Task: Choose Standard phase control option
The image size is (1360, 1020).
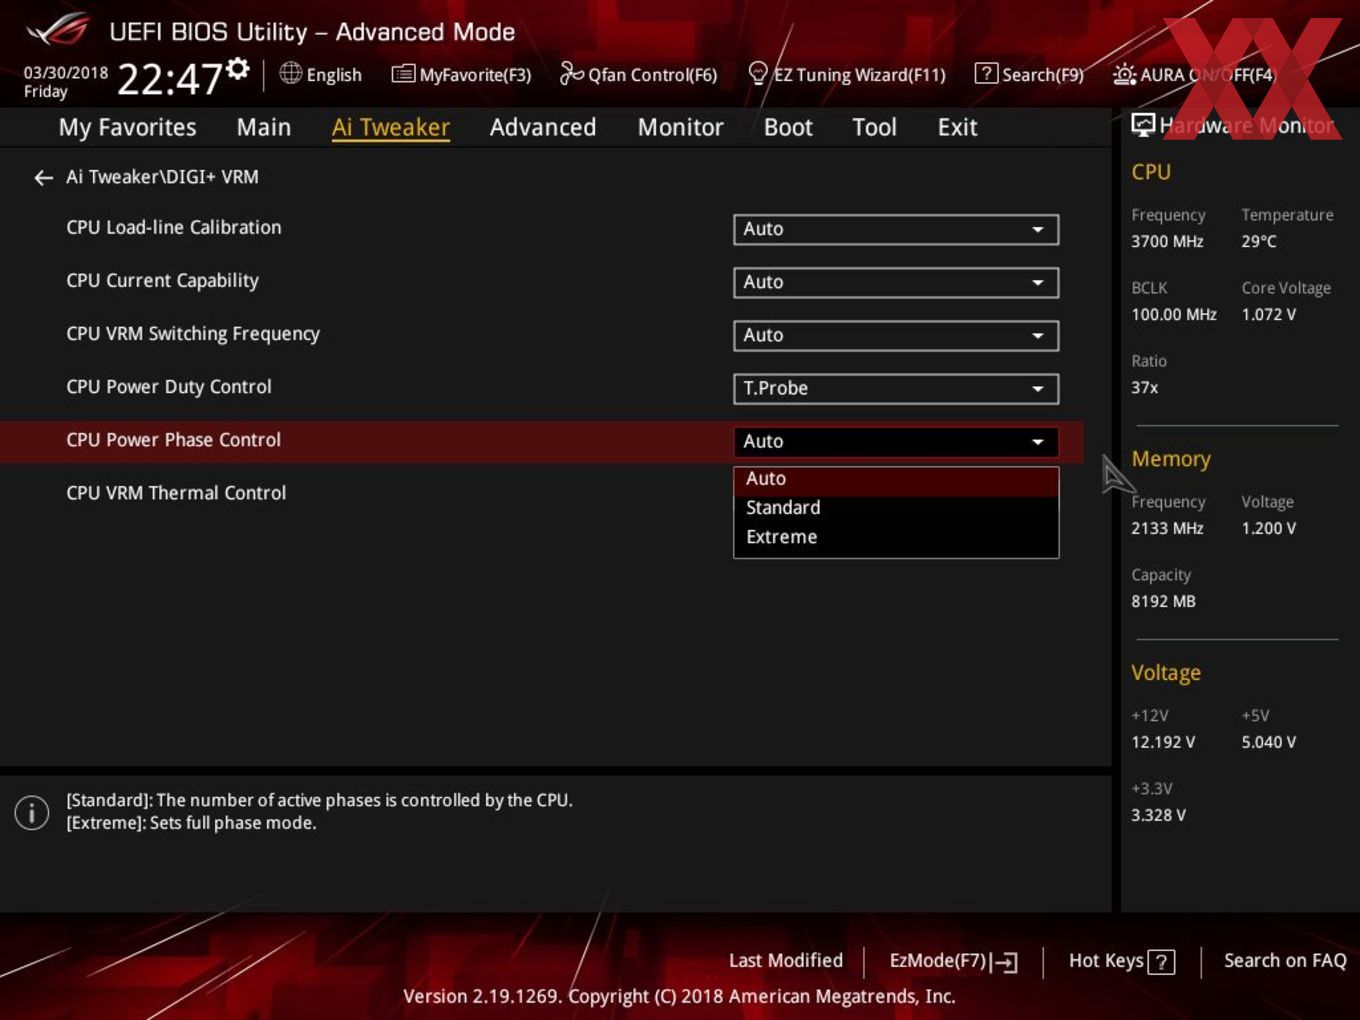Action: pos(896,508)
